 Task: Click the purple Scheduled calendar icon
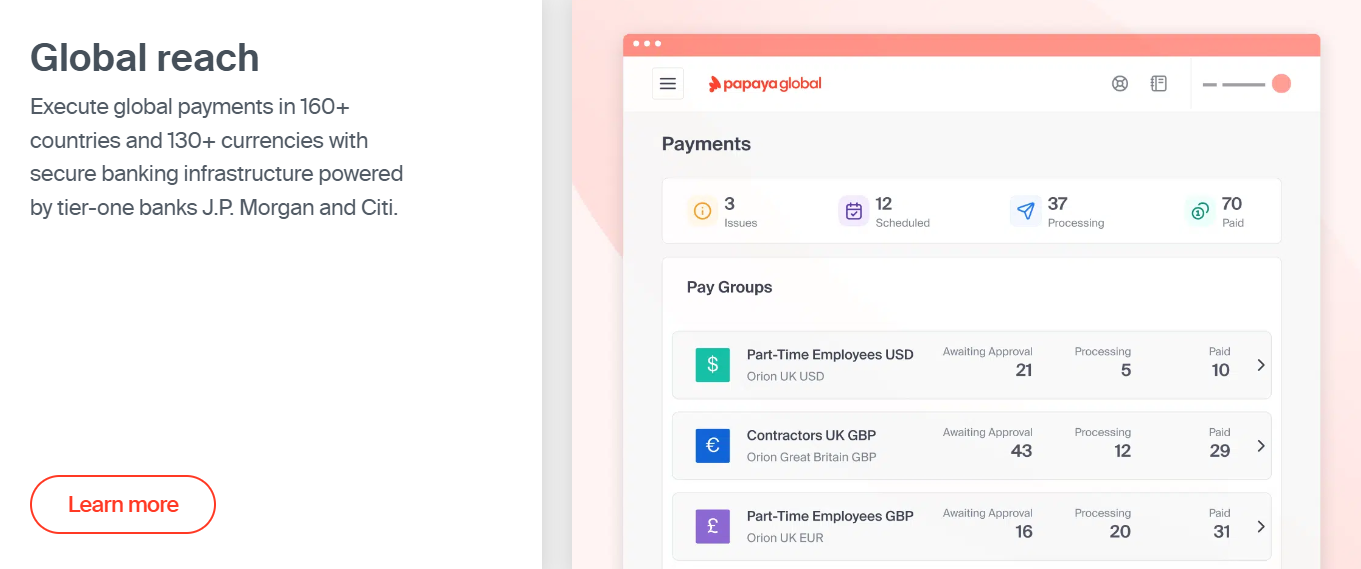[854, 211]
